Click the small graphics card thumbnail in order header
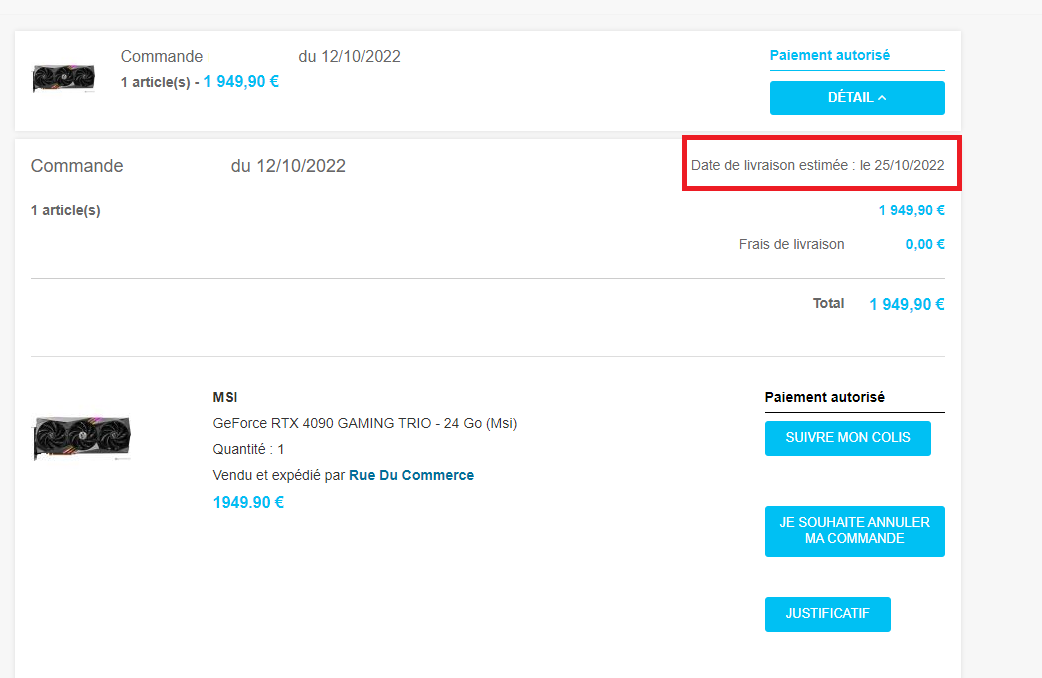This screenshot has width=1042, height=678. point(64,78)
